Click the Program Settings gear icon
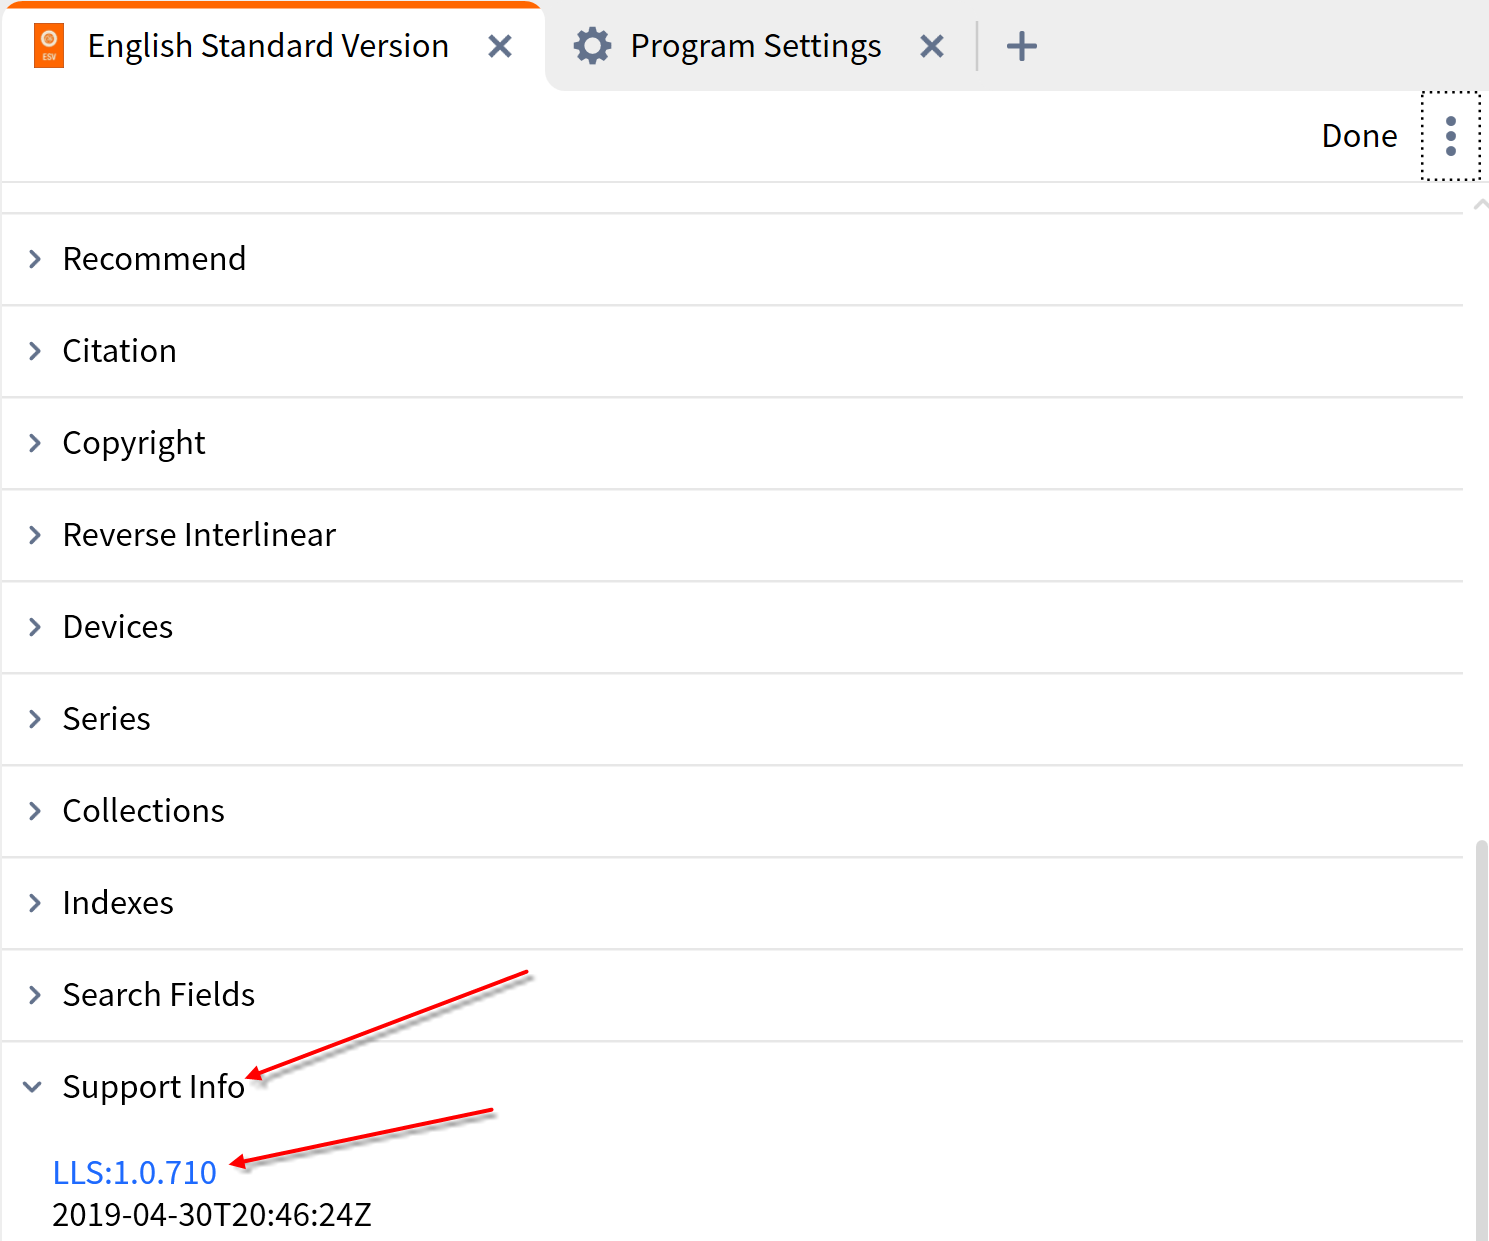This screenshot has height=1241, width=1489. (592, 46)
